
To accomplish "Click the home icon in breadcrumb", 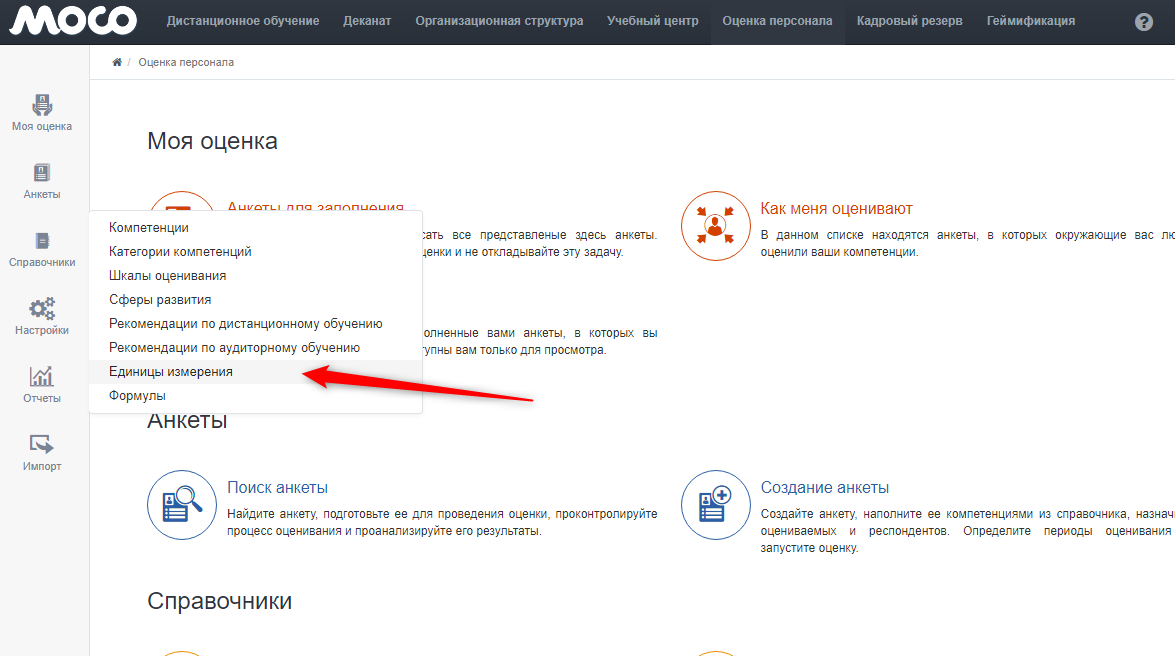I will point(117,62).
